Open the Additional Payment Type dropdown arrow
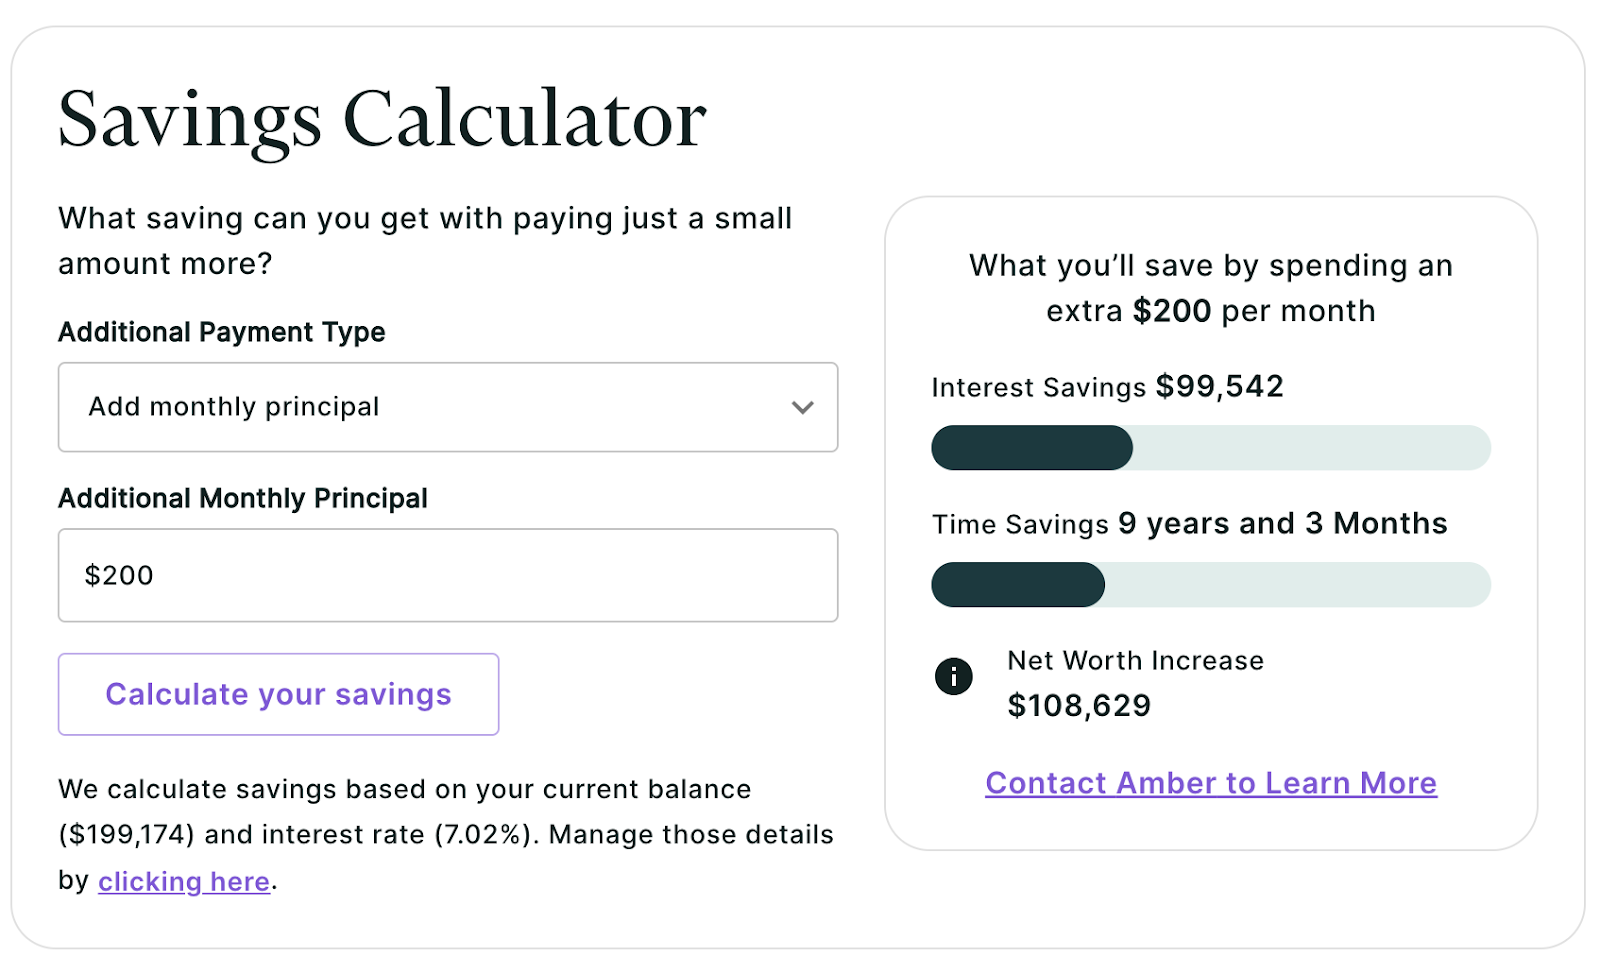This screenshot has height=973, width=1600. click(x=802, y=407)
